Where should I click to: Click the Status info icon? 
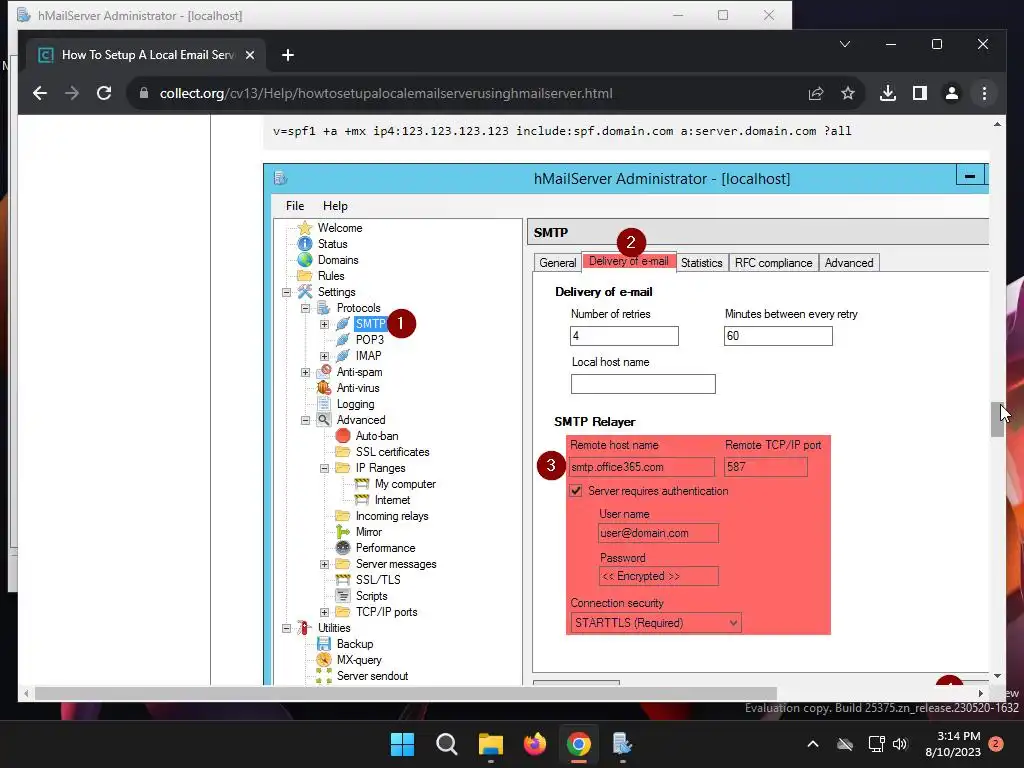[x=305, y=244]
